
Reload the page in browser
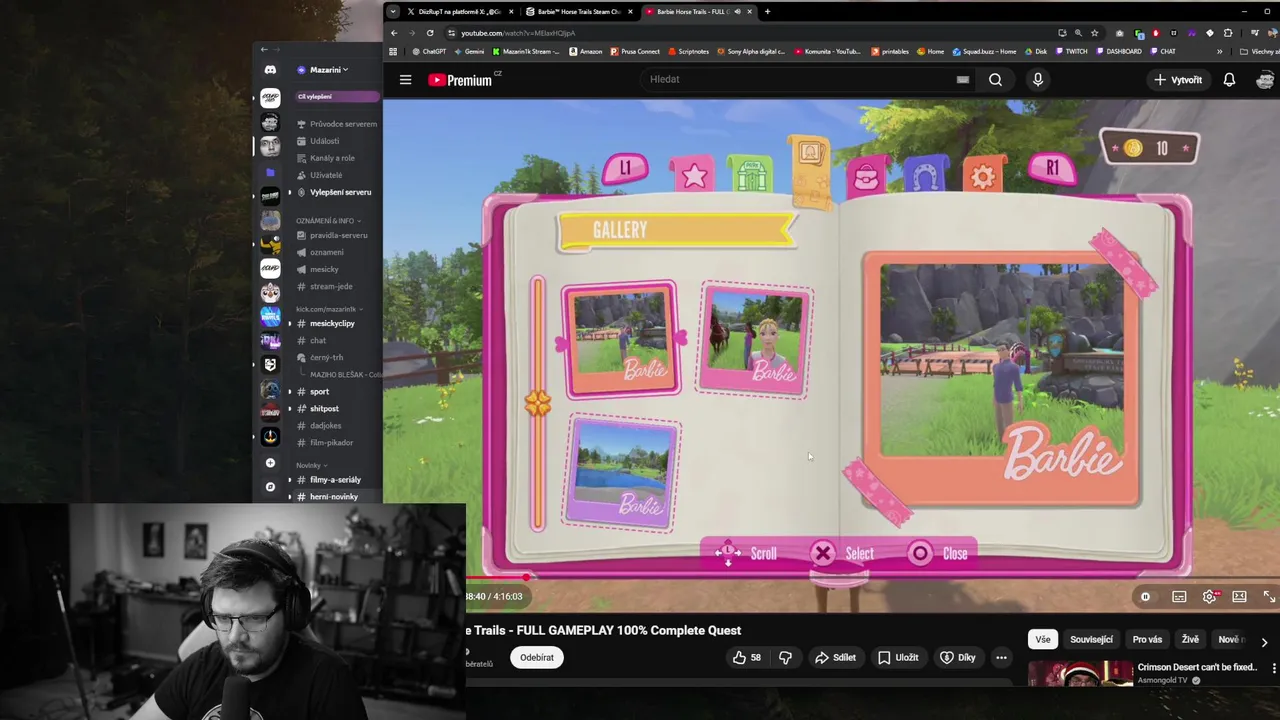(430, 33)
